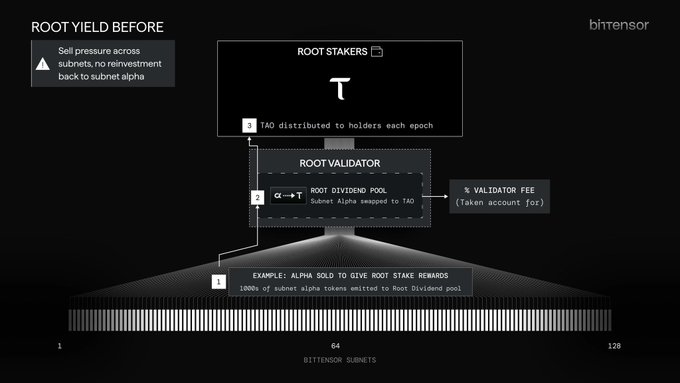Click 'EXAMPLE: ALPHA SOLD TO GIVE ROOT STAKE REWARDS'
Image resolution: width=680 pixels, height=383 pixels.
350,275
